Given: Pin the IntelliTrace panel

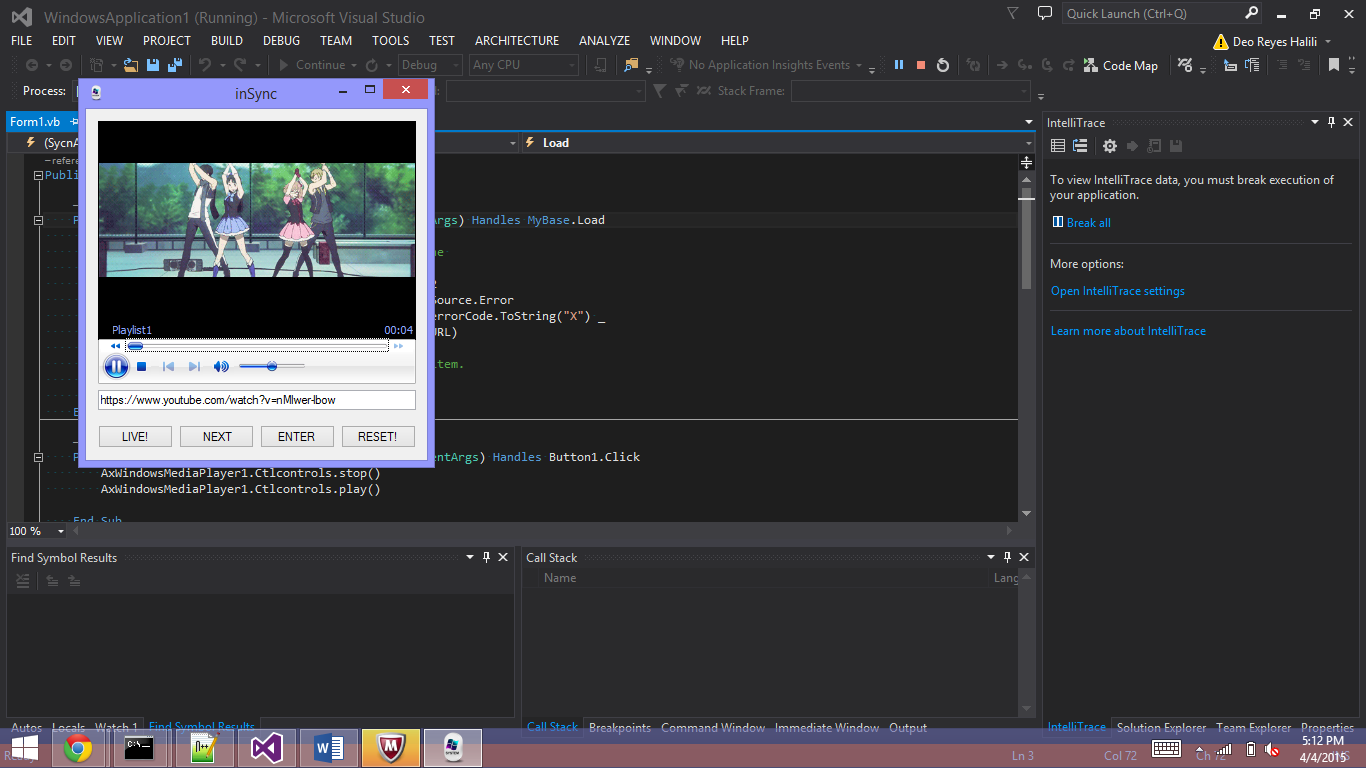Looking at the screenshot, I should click(x=1332, y=122).
